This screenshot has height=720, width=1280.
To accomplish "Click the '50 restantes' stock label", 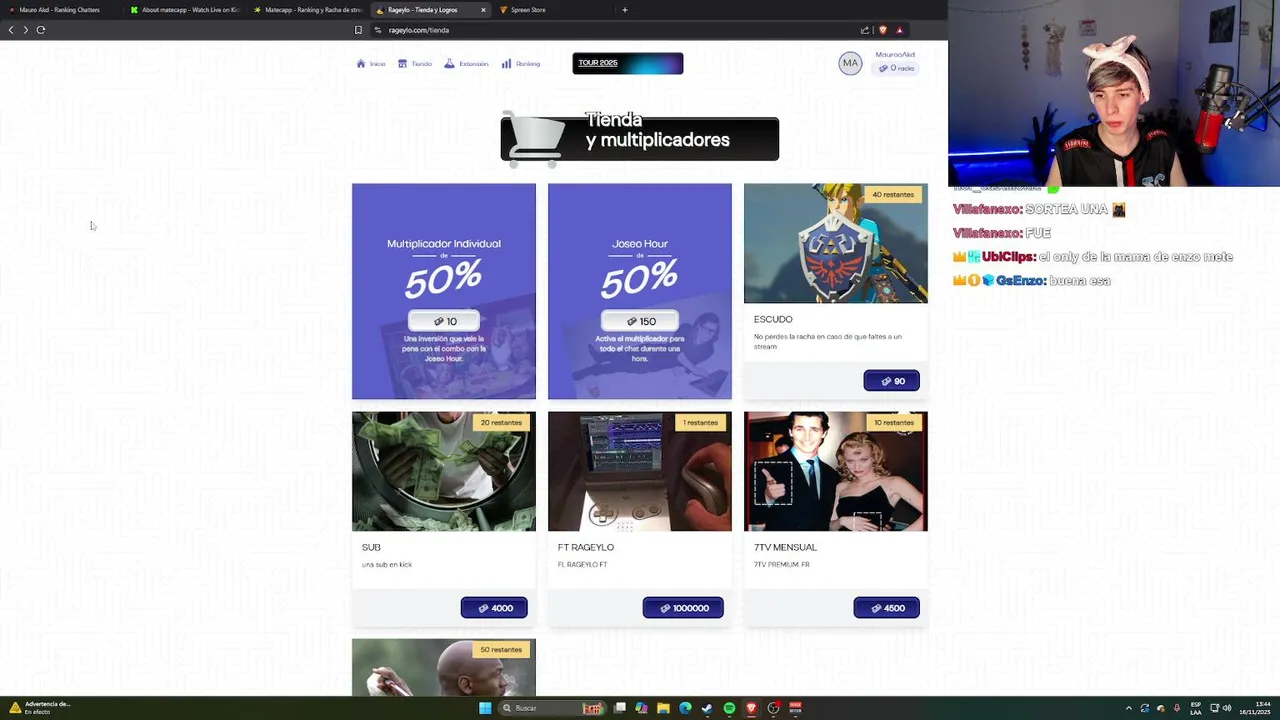I will coord(501,650).
